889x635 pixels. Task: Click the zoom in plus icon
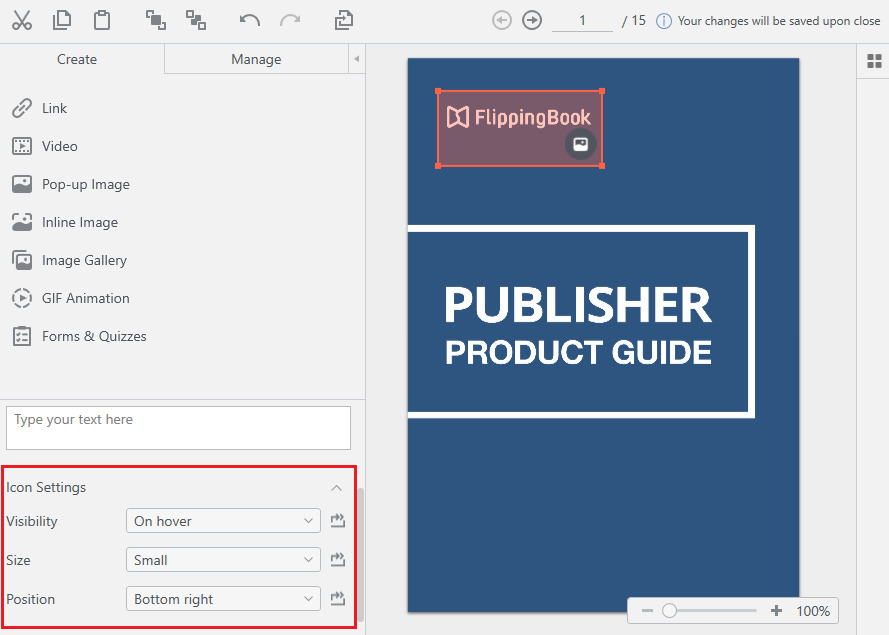coord(776,611)
